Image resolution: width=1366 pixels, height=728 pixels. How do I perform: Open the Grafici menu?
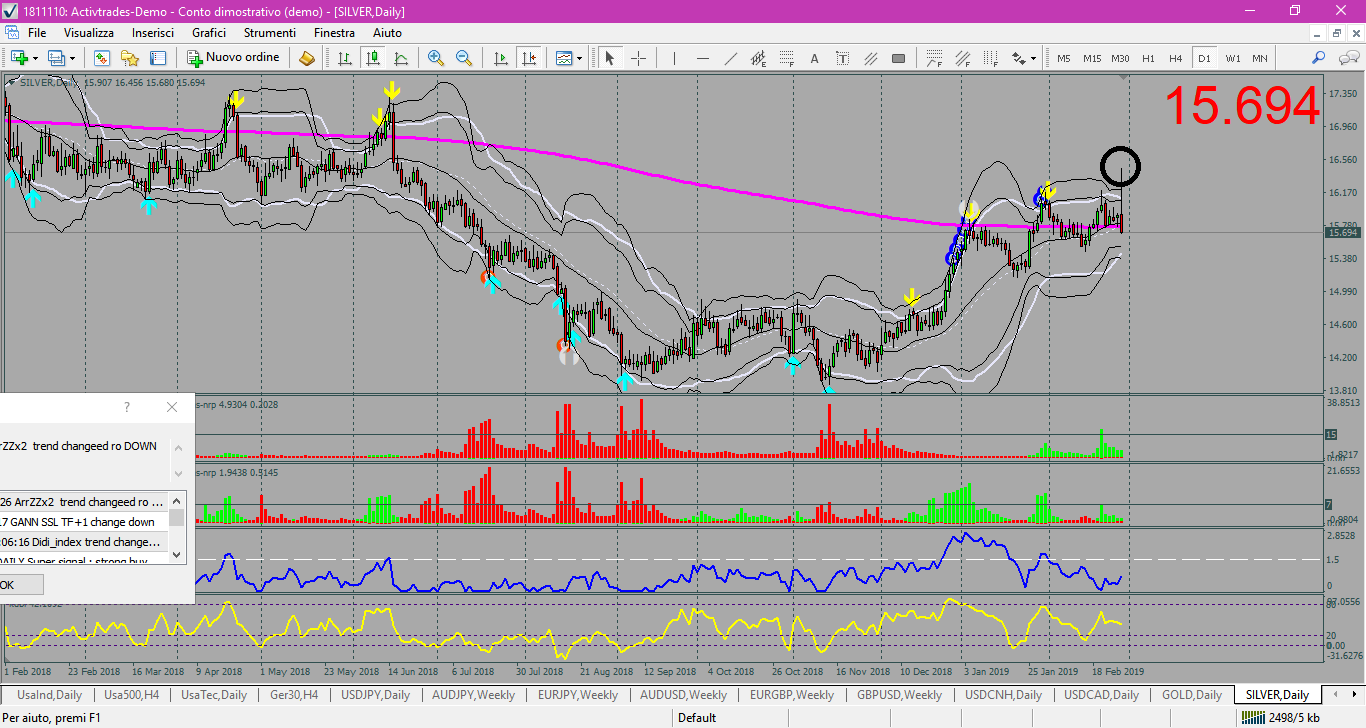tap(209, 33)
